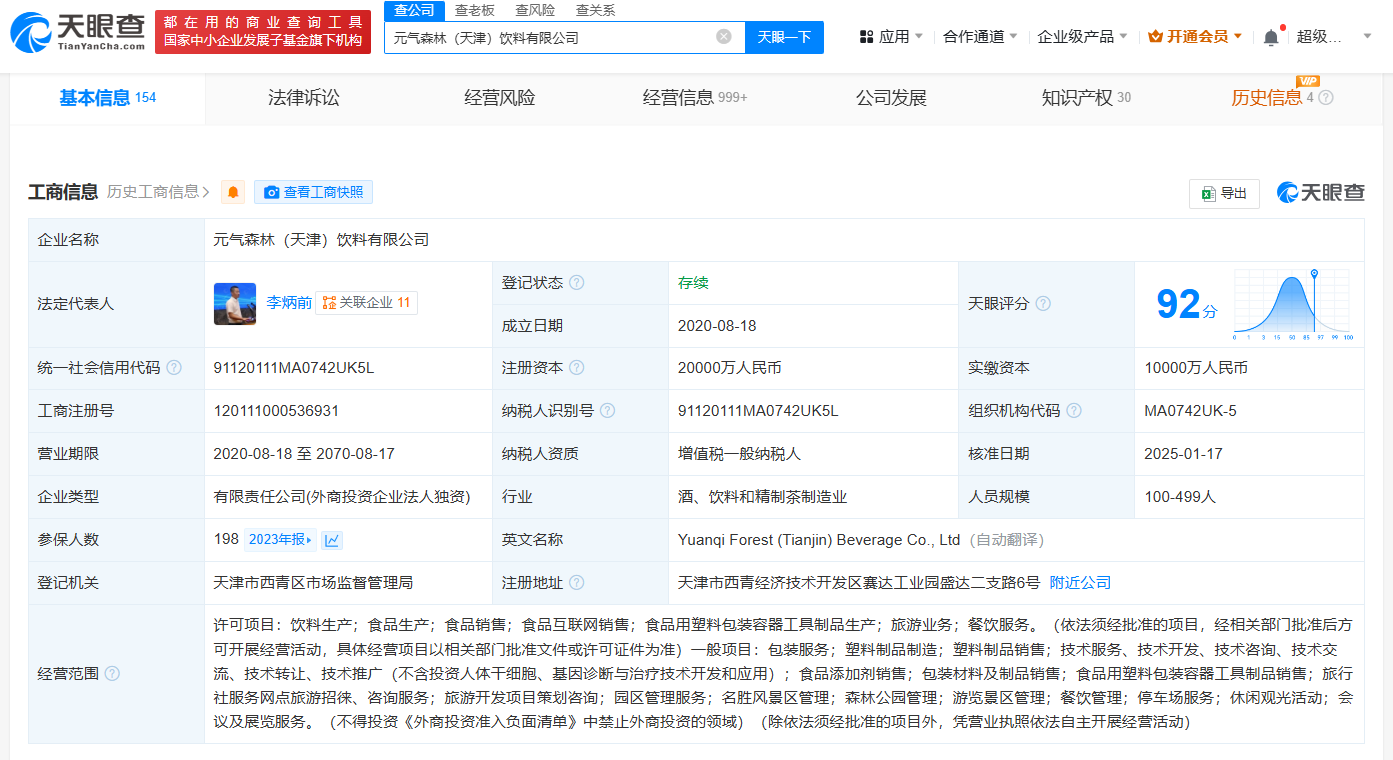
Task: Click the 导出 export button
Action: (1224, 193)
